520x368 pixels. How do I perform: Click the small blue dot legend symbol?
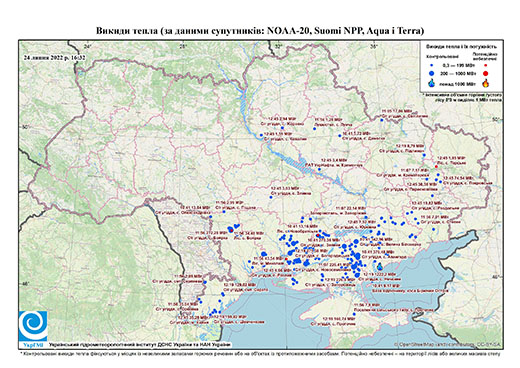click(432, 65)
